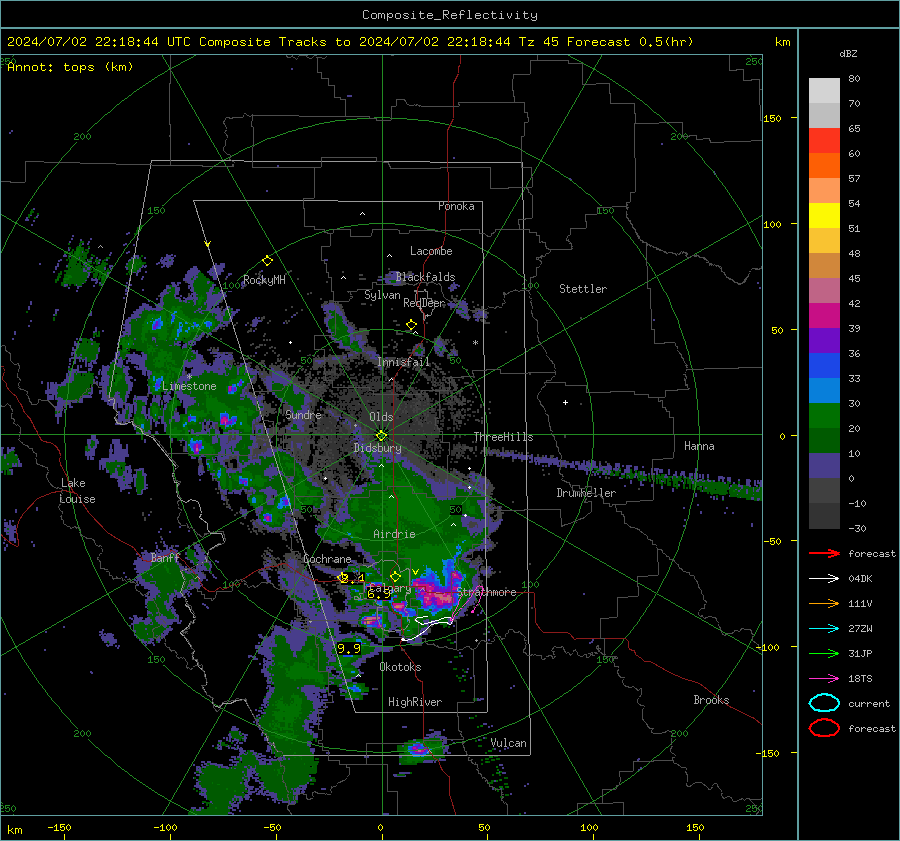Viewport: 900px width, 841px height.
Task: Click the Innisfail city label
Action: 403,362
